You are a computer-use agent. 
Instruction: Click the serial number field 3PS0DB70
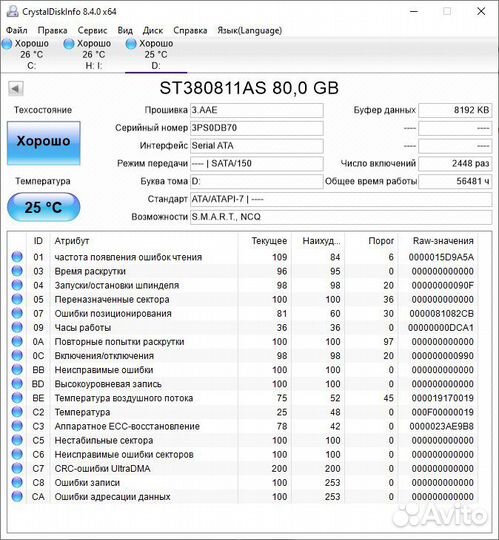[x=257, y=128]
